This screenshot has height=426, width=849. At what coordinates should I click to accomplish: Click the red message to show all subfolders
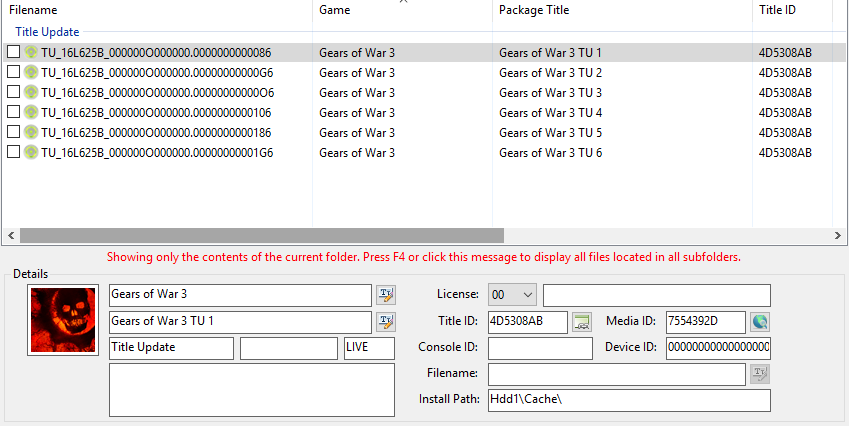pyautogui.click(x=423, y=257)
